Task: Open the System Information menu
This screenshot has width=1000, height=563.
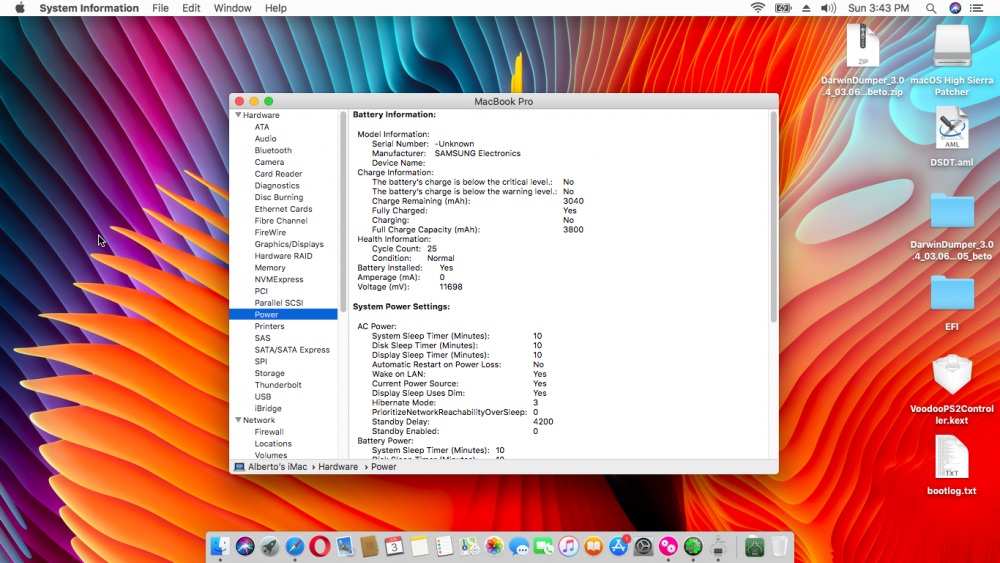Action: 89,8
